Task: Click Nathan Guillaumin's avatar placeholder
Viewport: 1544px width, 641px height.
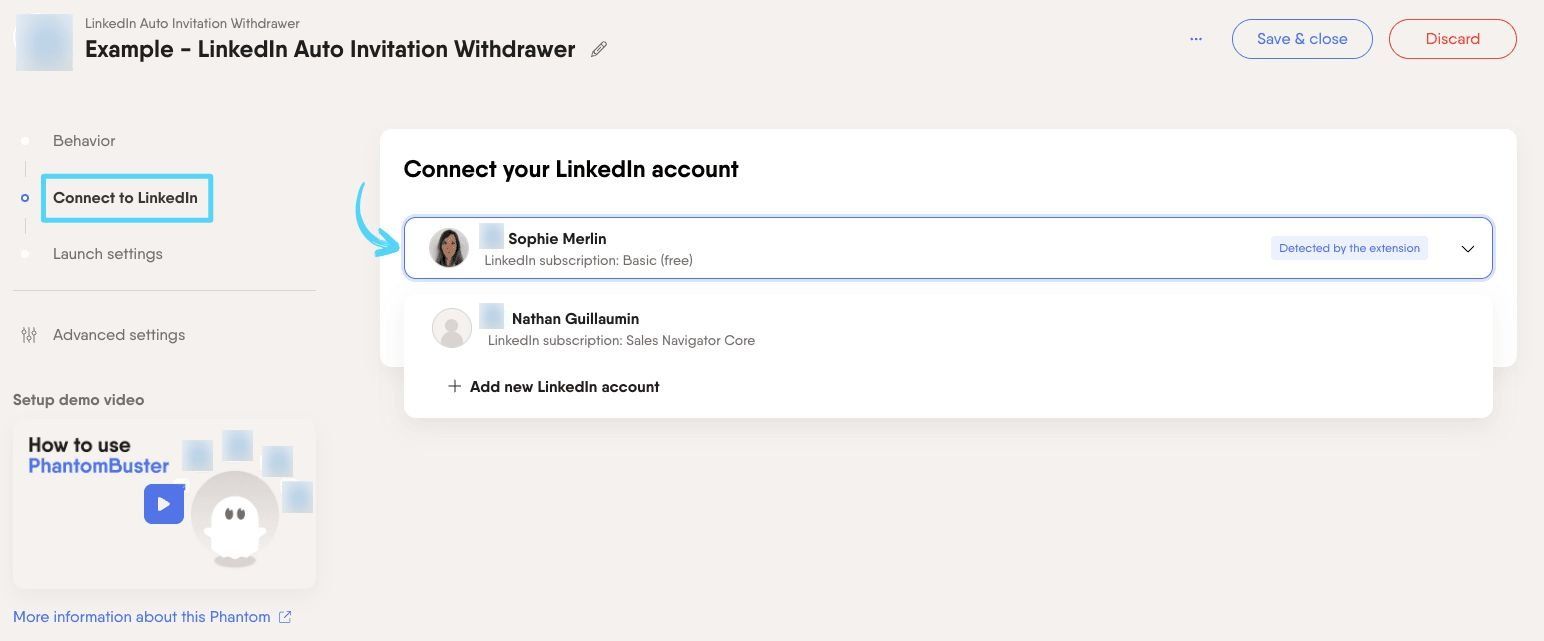Action: (452, 328)
